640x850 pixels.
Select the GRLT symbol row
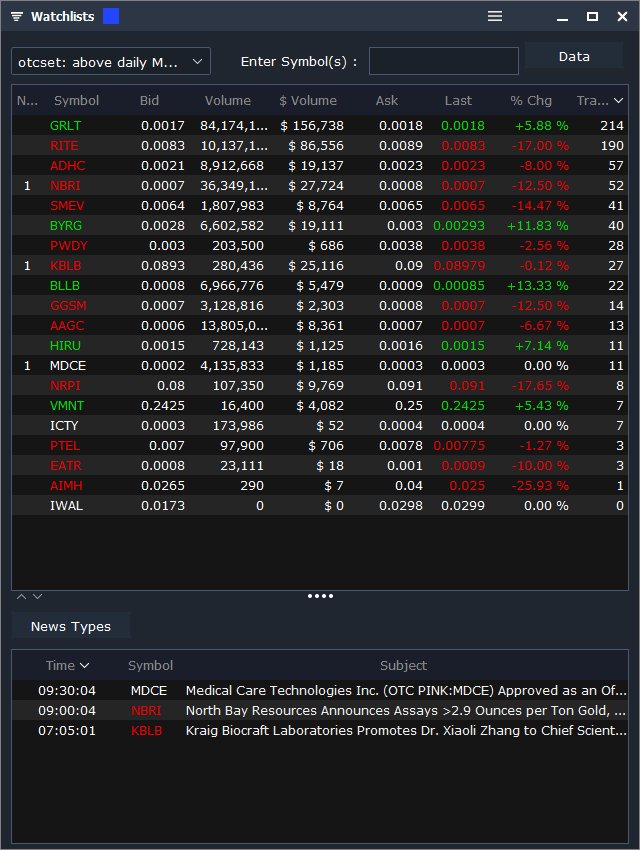[x=320, y=126]
